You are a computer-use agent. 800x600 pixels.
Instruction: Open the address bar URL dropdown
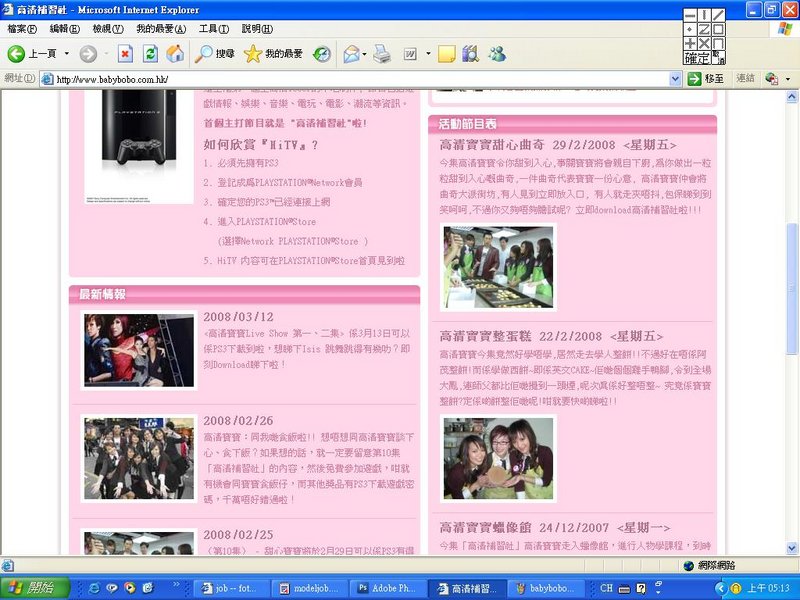click(x=675, y=78)
